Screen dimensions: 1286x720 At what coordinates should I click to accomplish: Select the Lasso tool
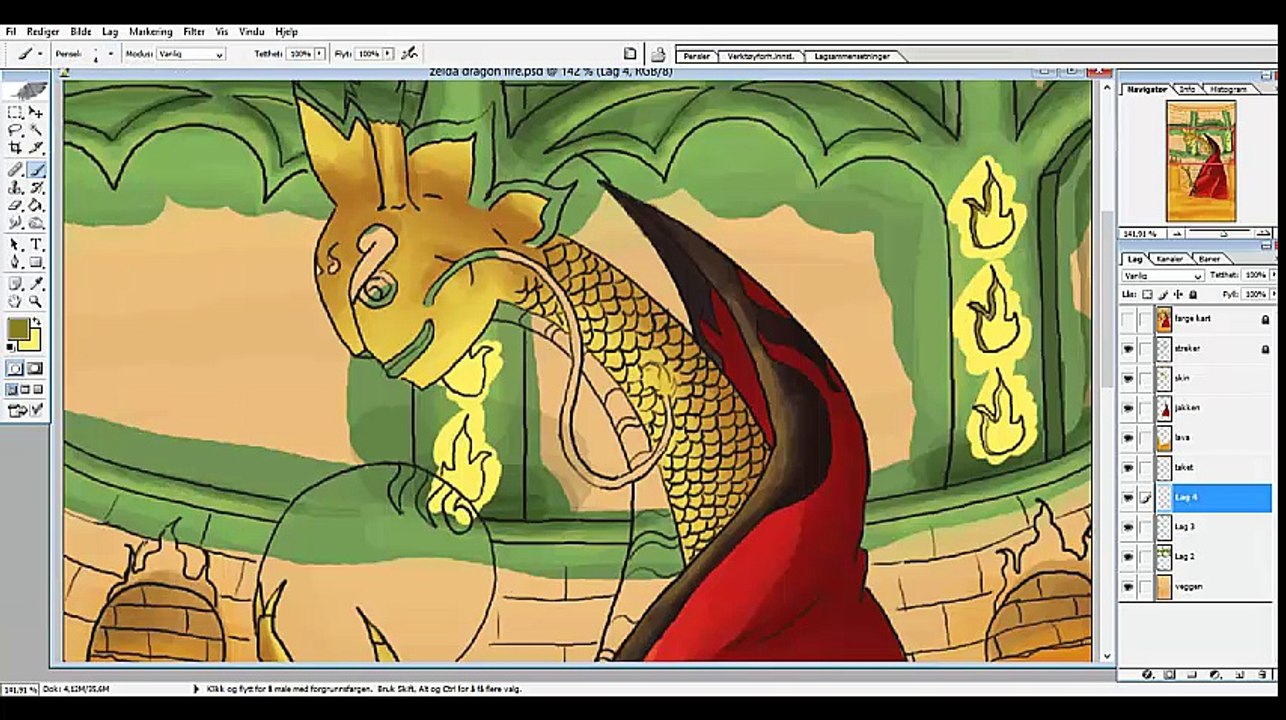click(x=15, y=130)
